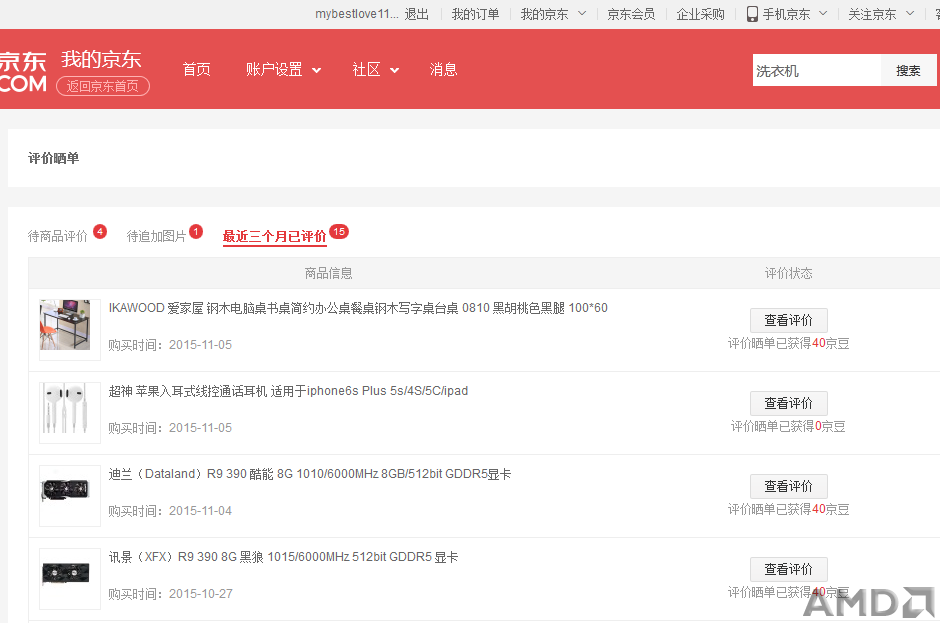
Task: Click 查看评价 for the Dataland R9 390
Action: coord(788,486)
